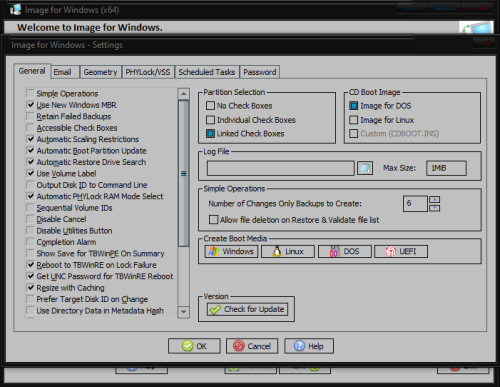The width and height of the screenshot is (500, 387).
Task: Toggle Automatic Restore Drive Search
Action: click(30, 162)
